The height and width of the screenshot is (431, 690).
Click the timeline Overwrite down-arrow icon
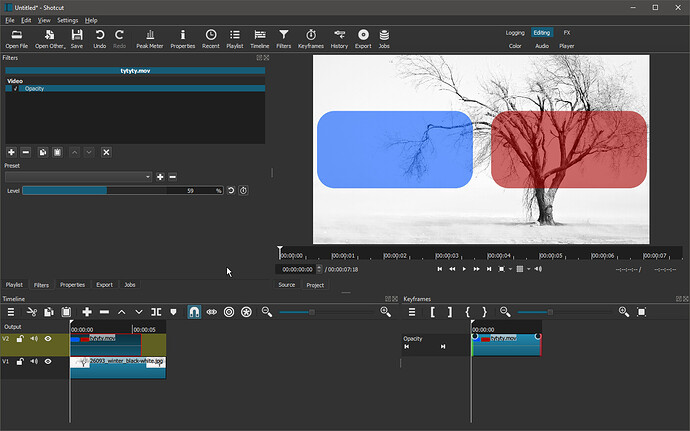(139, 312)
